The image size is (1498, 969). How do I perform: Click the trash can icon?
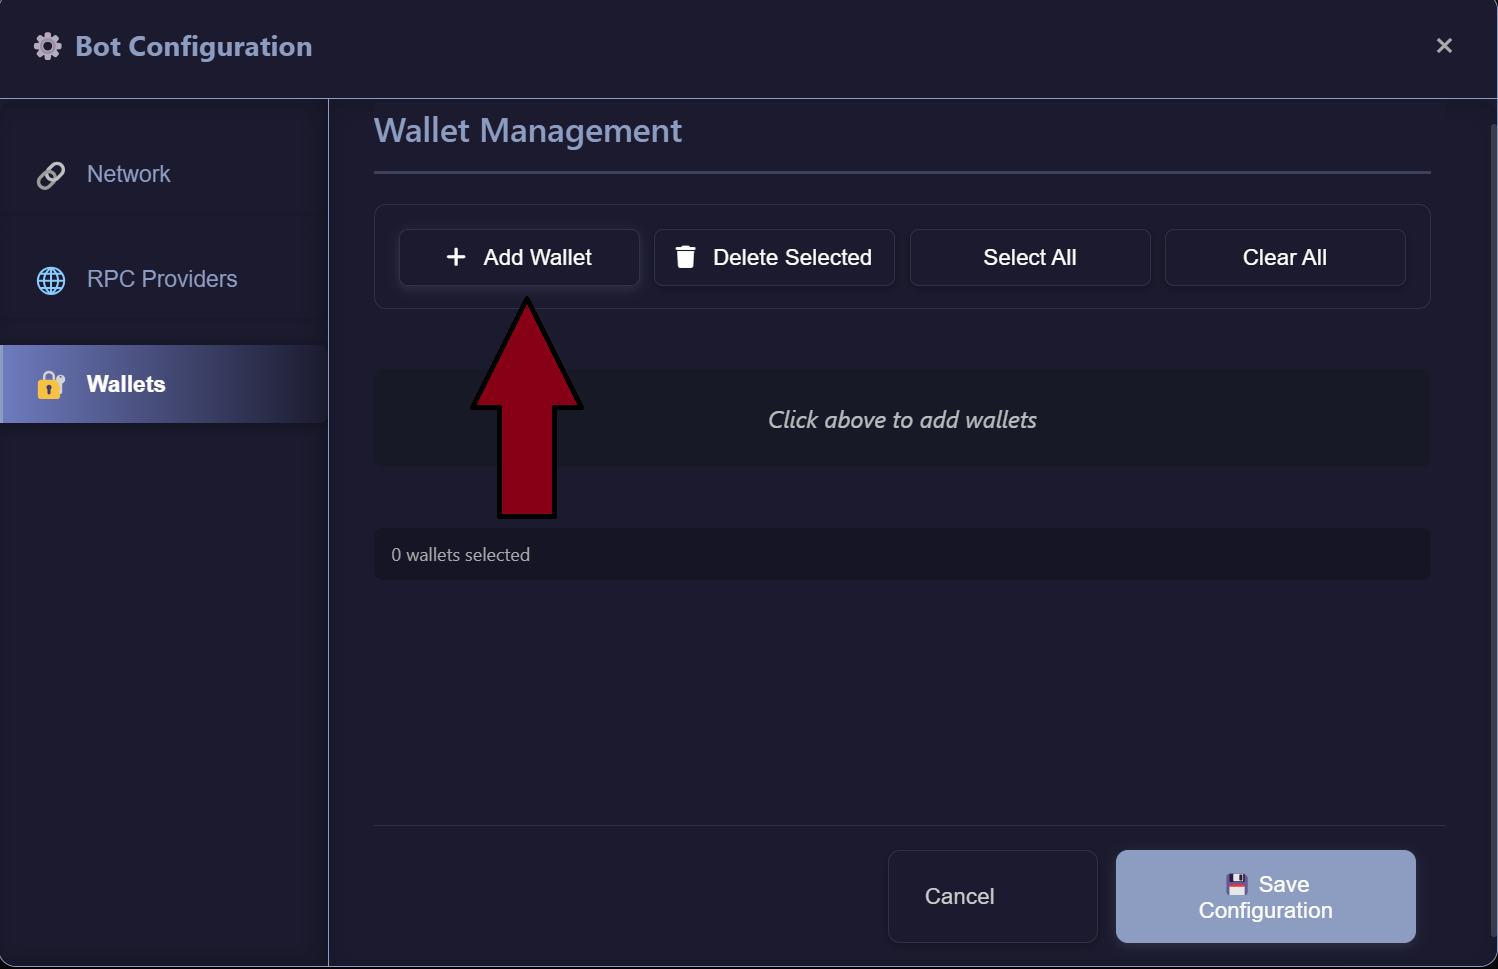pos(685,257)
